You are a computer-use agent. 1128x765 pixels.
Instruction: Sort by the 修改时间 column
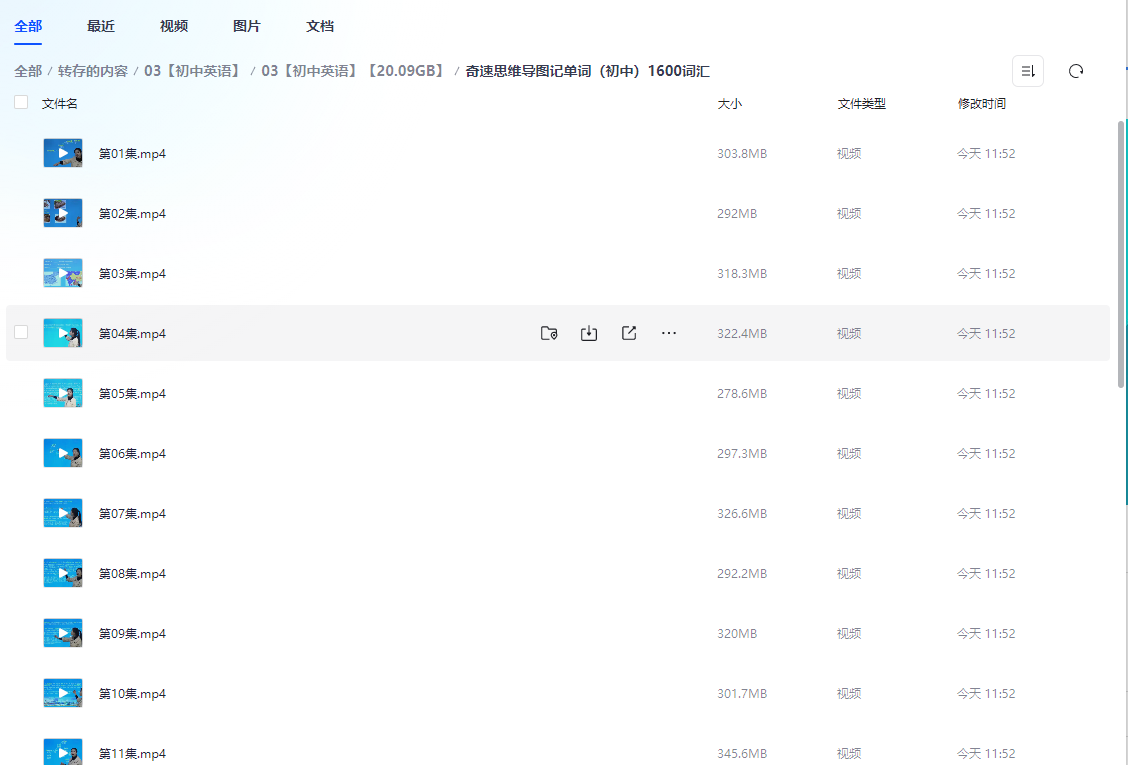pyautogui.click(x=981, y=102)
